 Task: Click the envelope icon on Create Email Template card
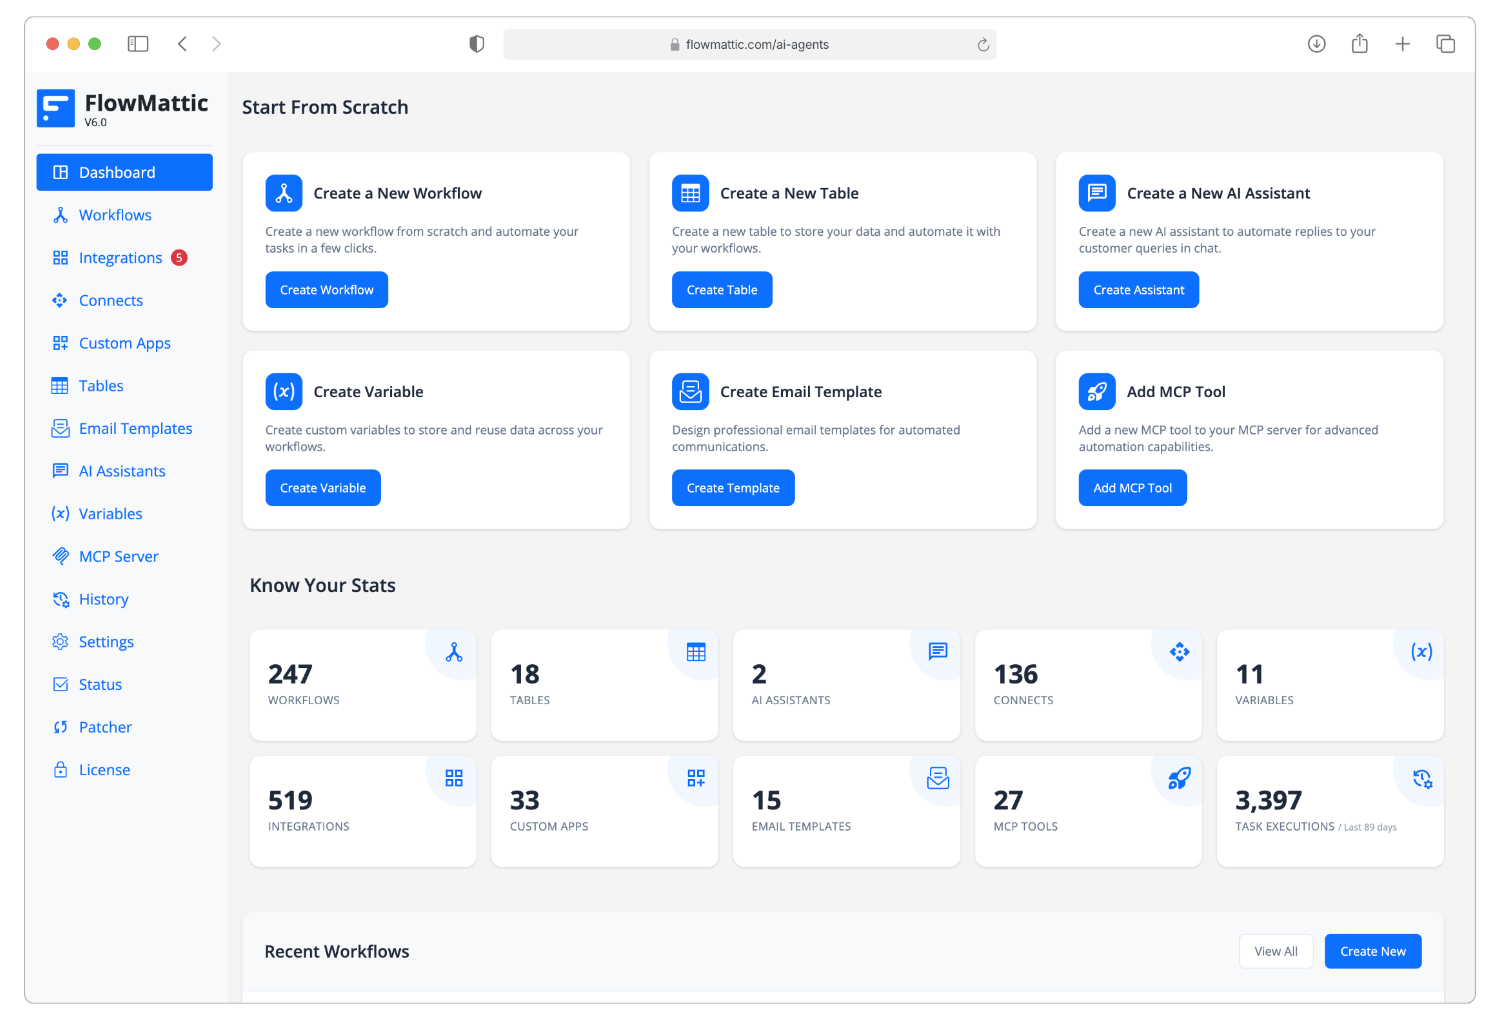click(x=690, y=391)
